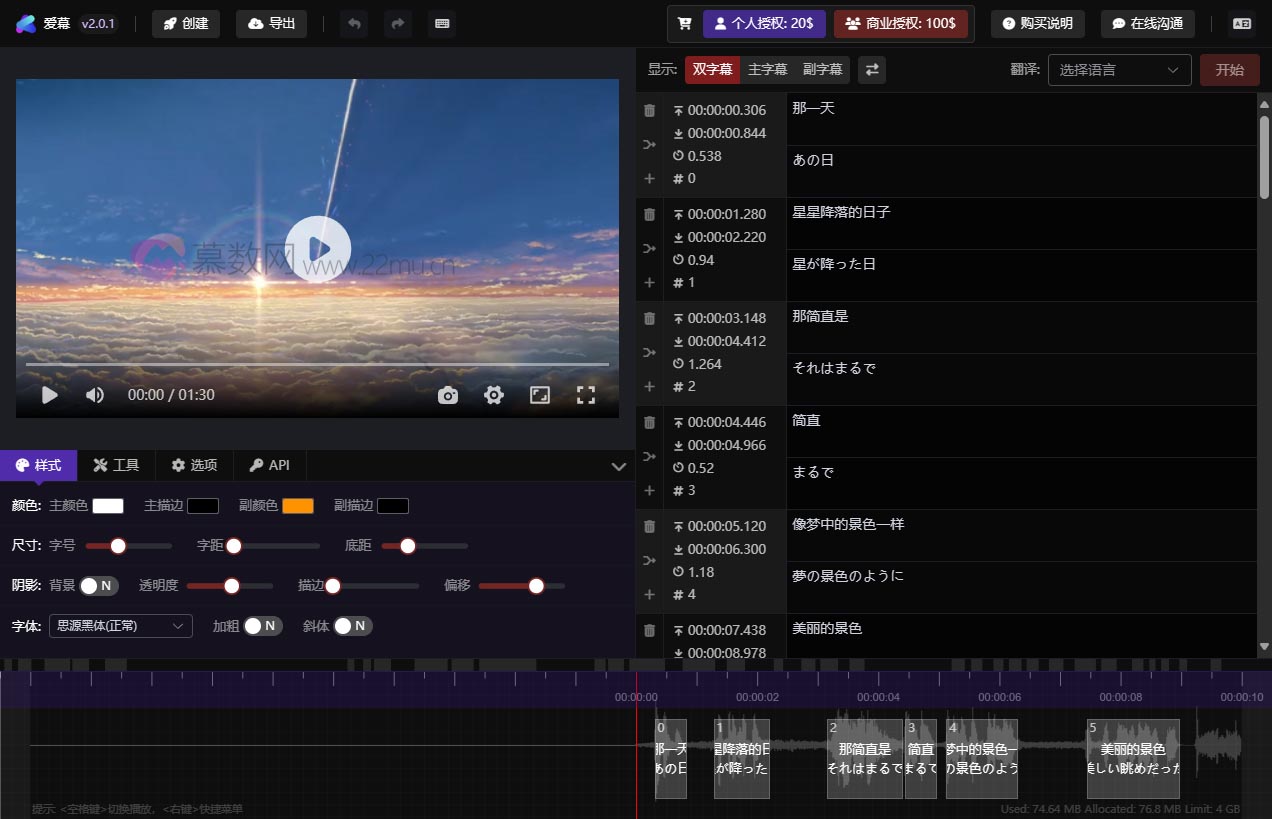Undo the last action in the toolbar

coord(354,23)
